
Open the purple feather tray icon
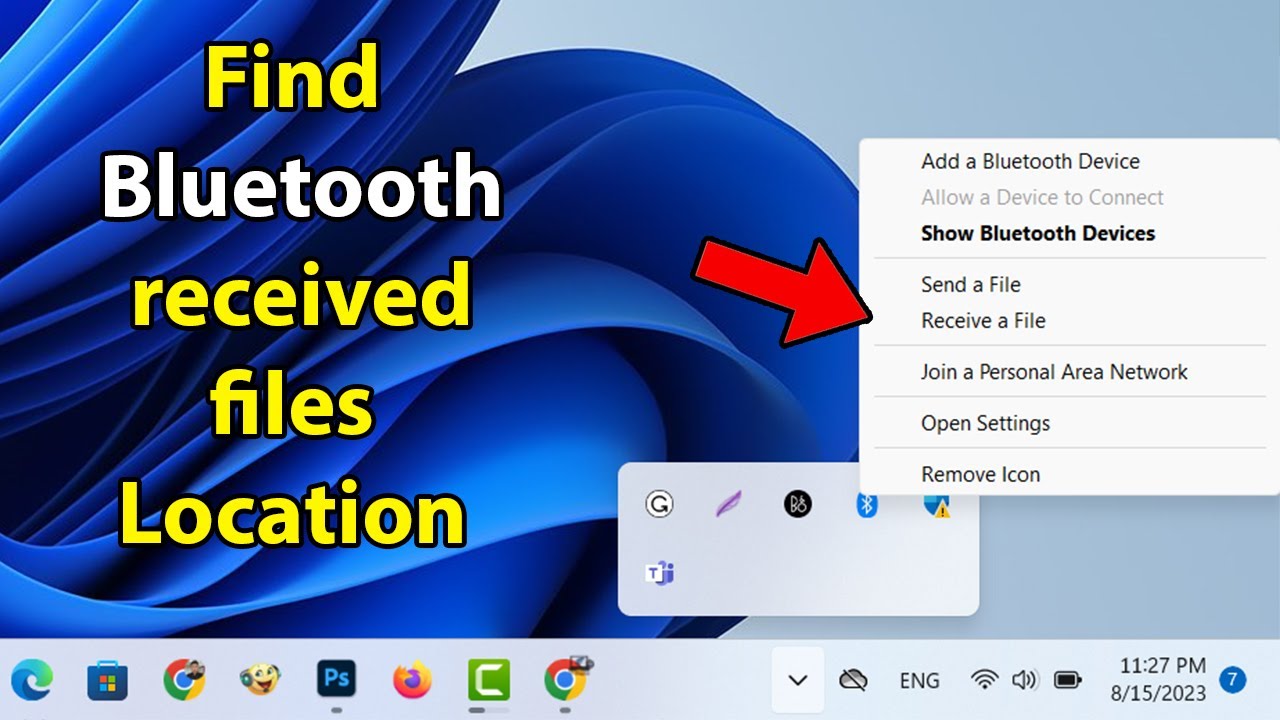[728, 504]
